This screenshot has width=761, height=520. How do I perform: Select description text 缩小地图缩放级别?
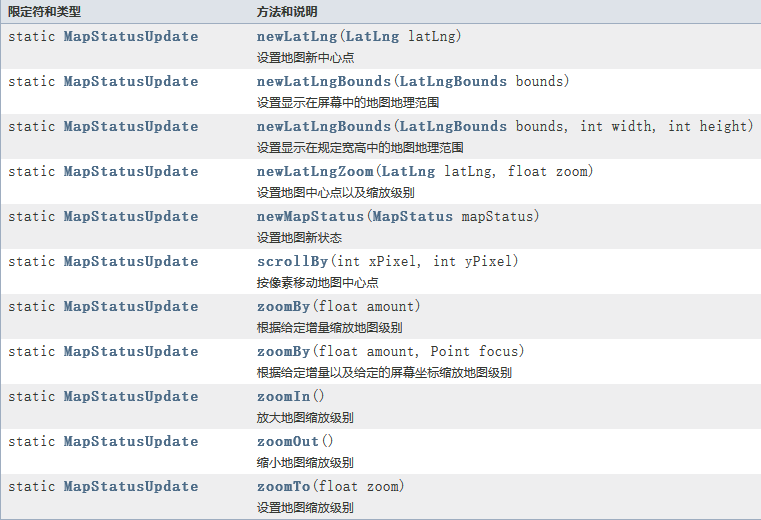305,463
